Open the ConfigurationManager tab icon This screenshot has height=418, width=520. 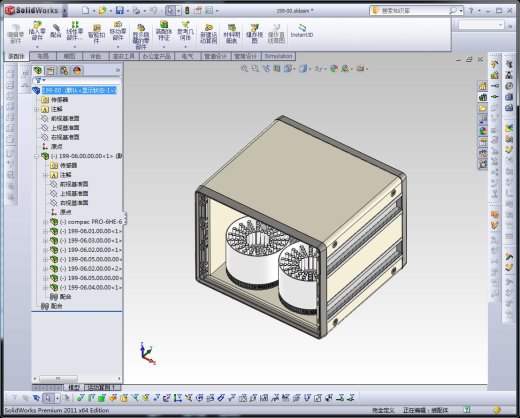64,71
